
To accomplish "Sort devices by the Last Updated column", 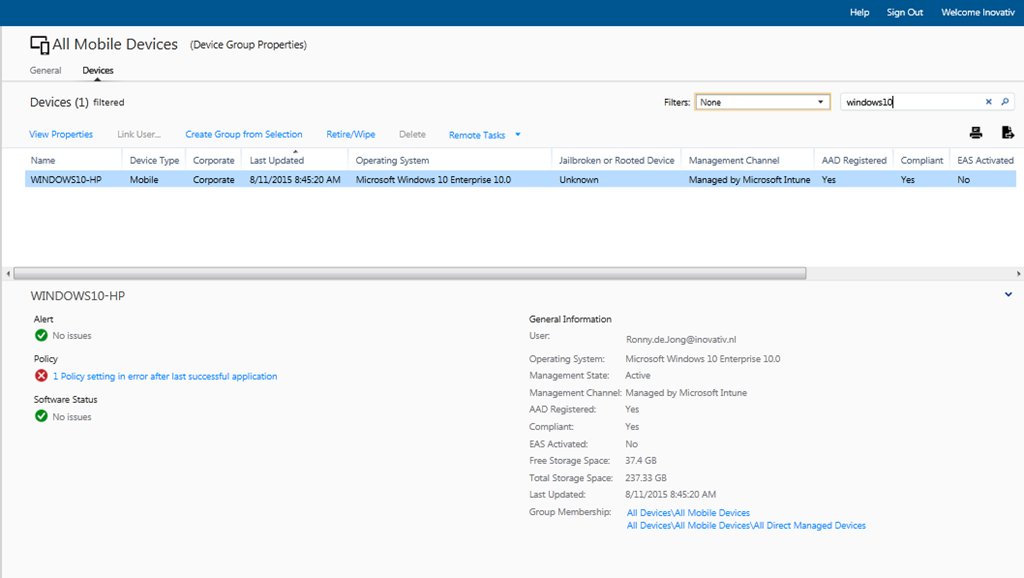I will [278, 158].
